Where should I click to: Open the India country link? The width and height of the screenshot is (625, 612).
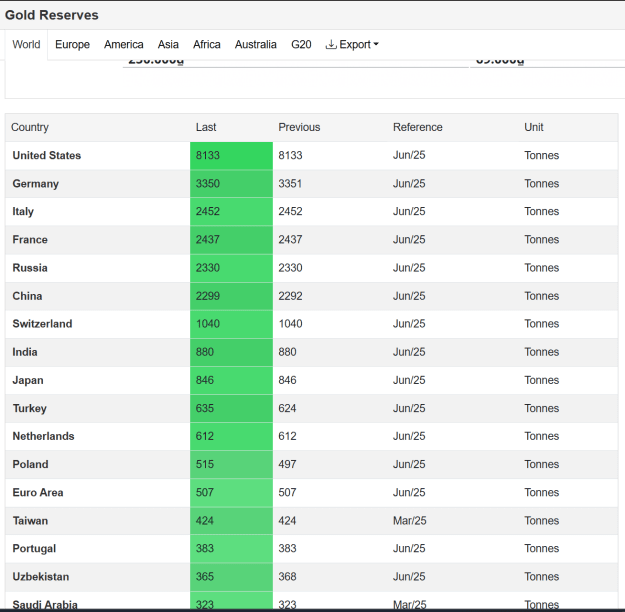click(25, 352)
